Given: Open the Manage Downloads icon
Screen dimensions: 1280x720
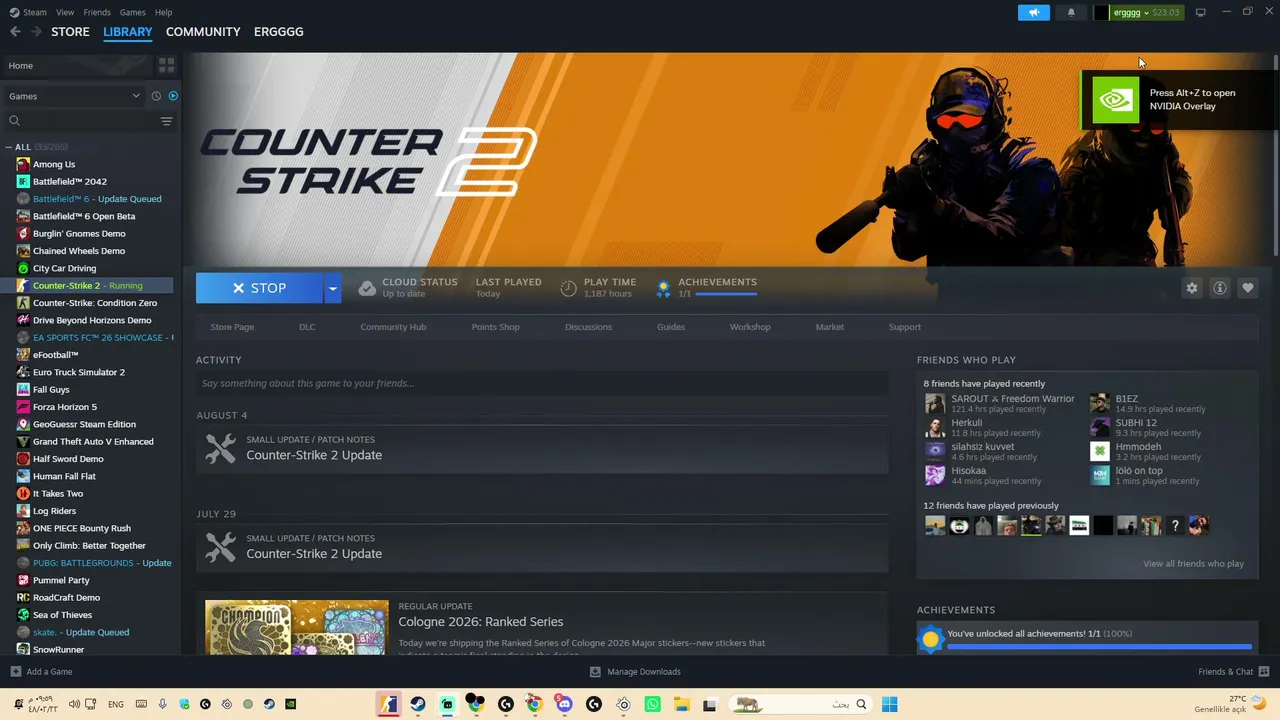Looking at the screenshot, I should 595,672.
